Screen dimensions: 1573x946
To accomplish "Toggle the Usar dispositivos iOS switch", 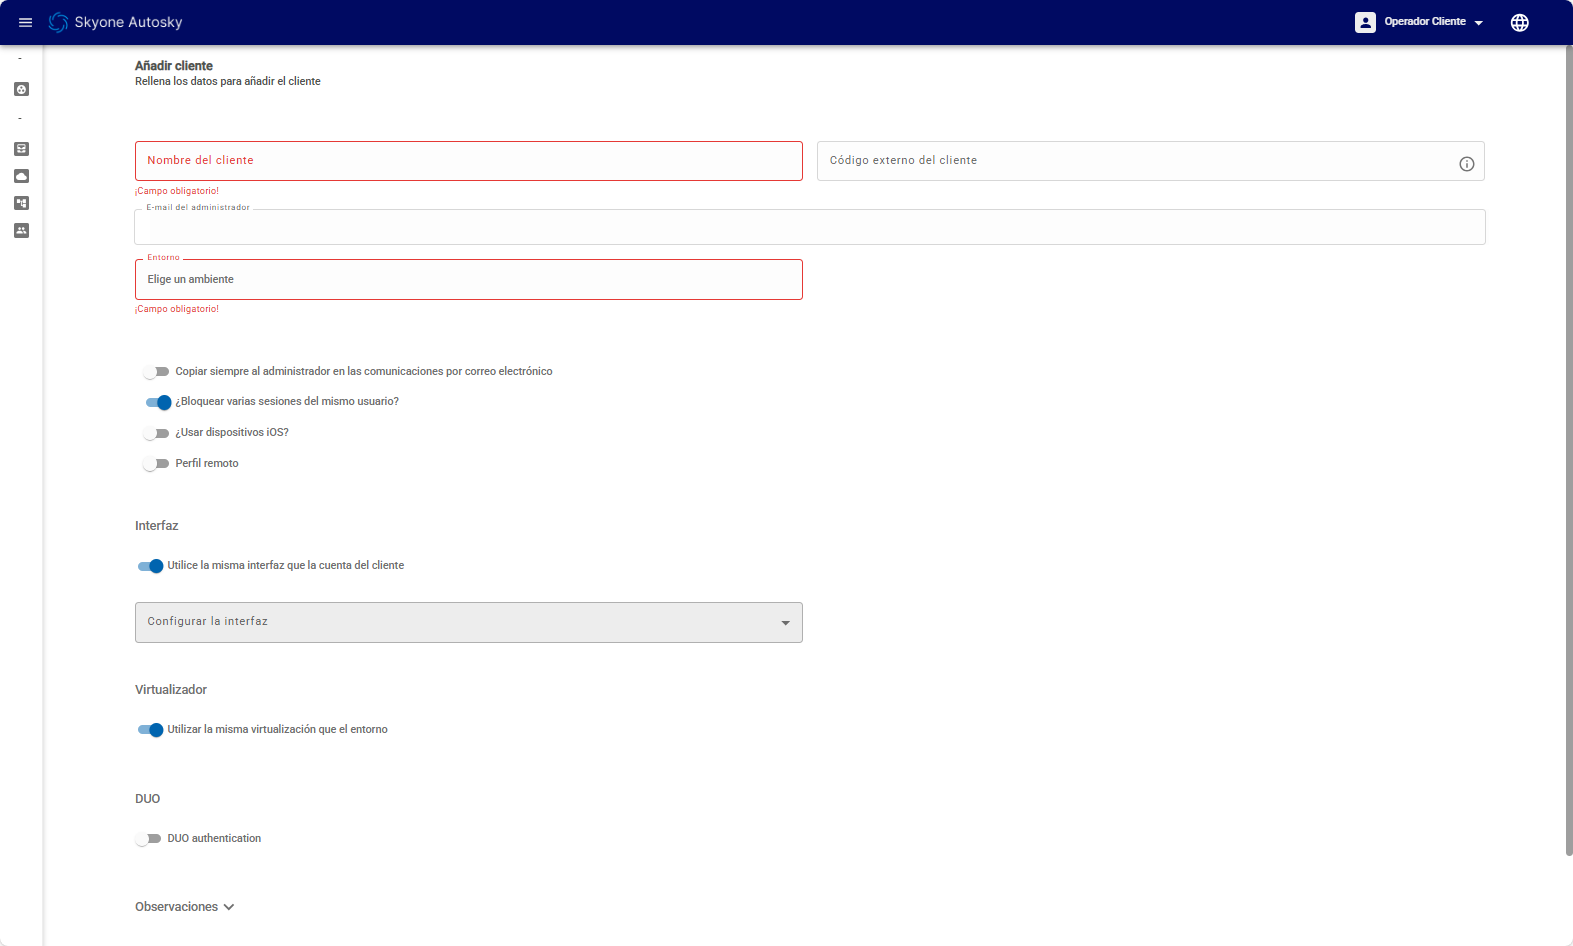I will pos(156,433).
